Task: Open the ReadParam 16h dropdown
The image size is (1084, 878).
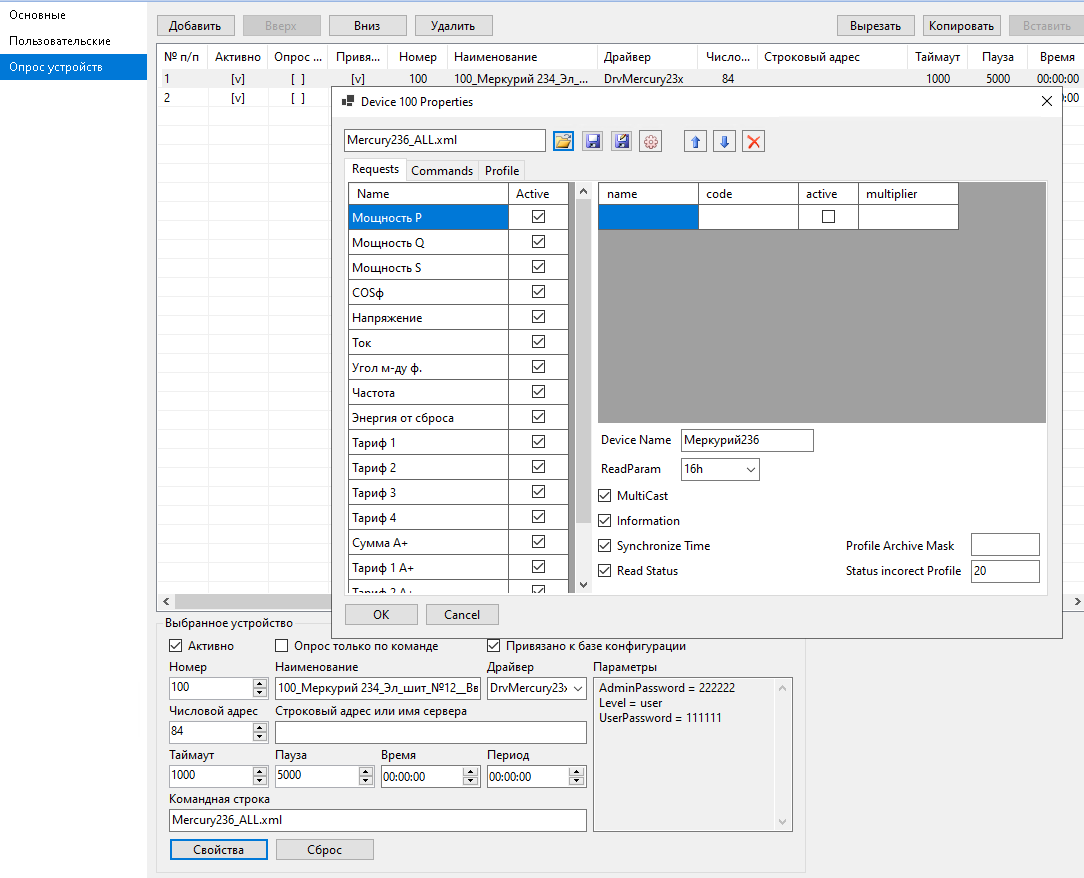Action: (751, 469)
